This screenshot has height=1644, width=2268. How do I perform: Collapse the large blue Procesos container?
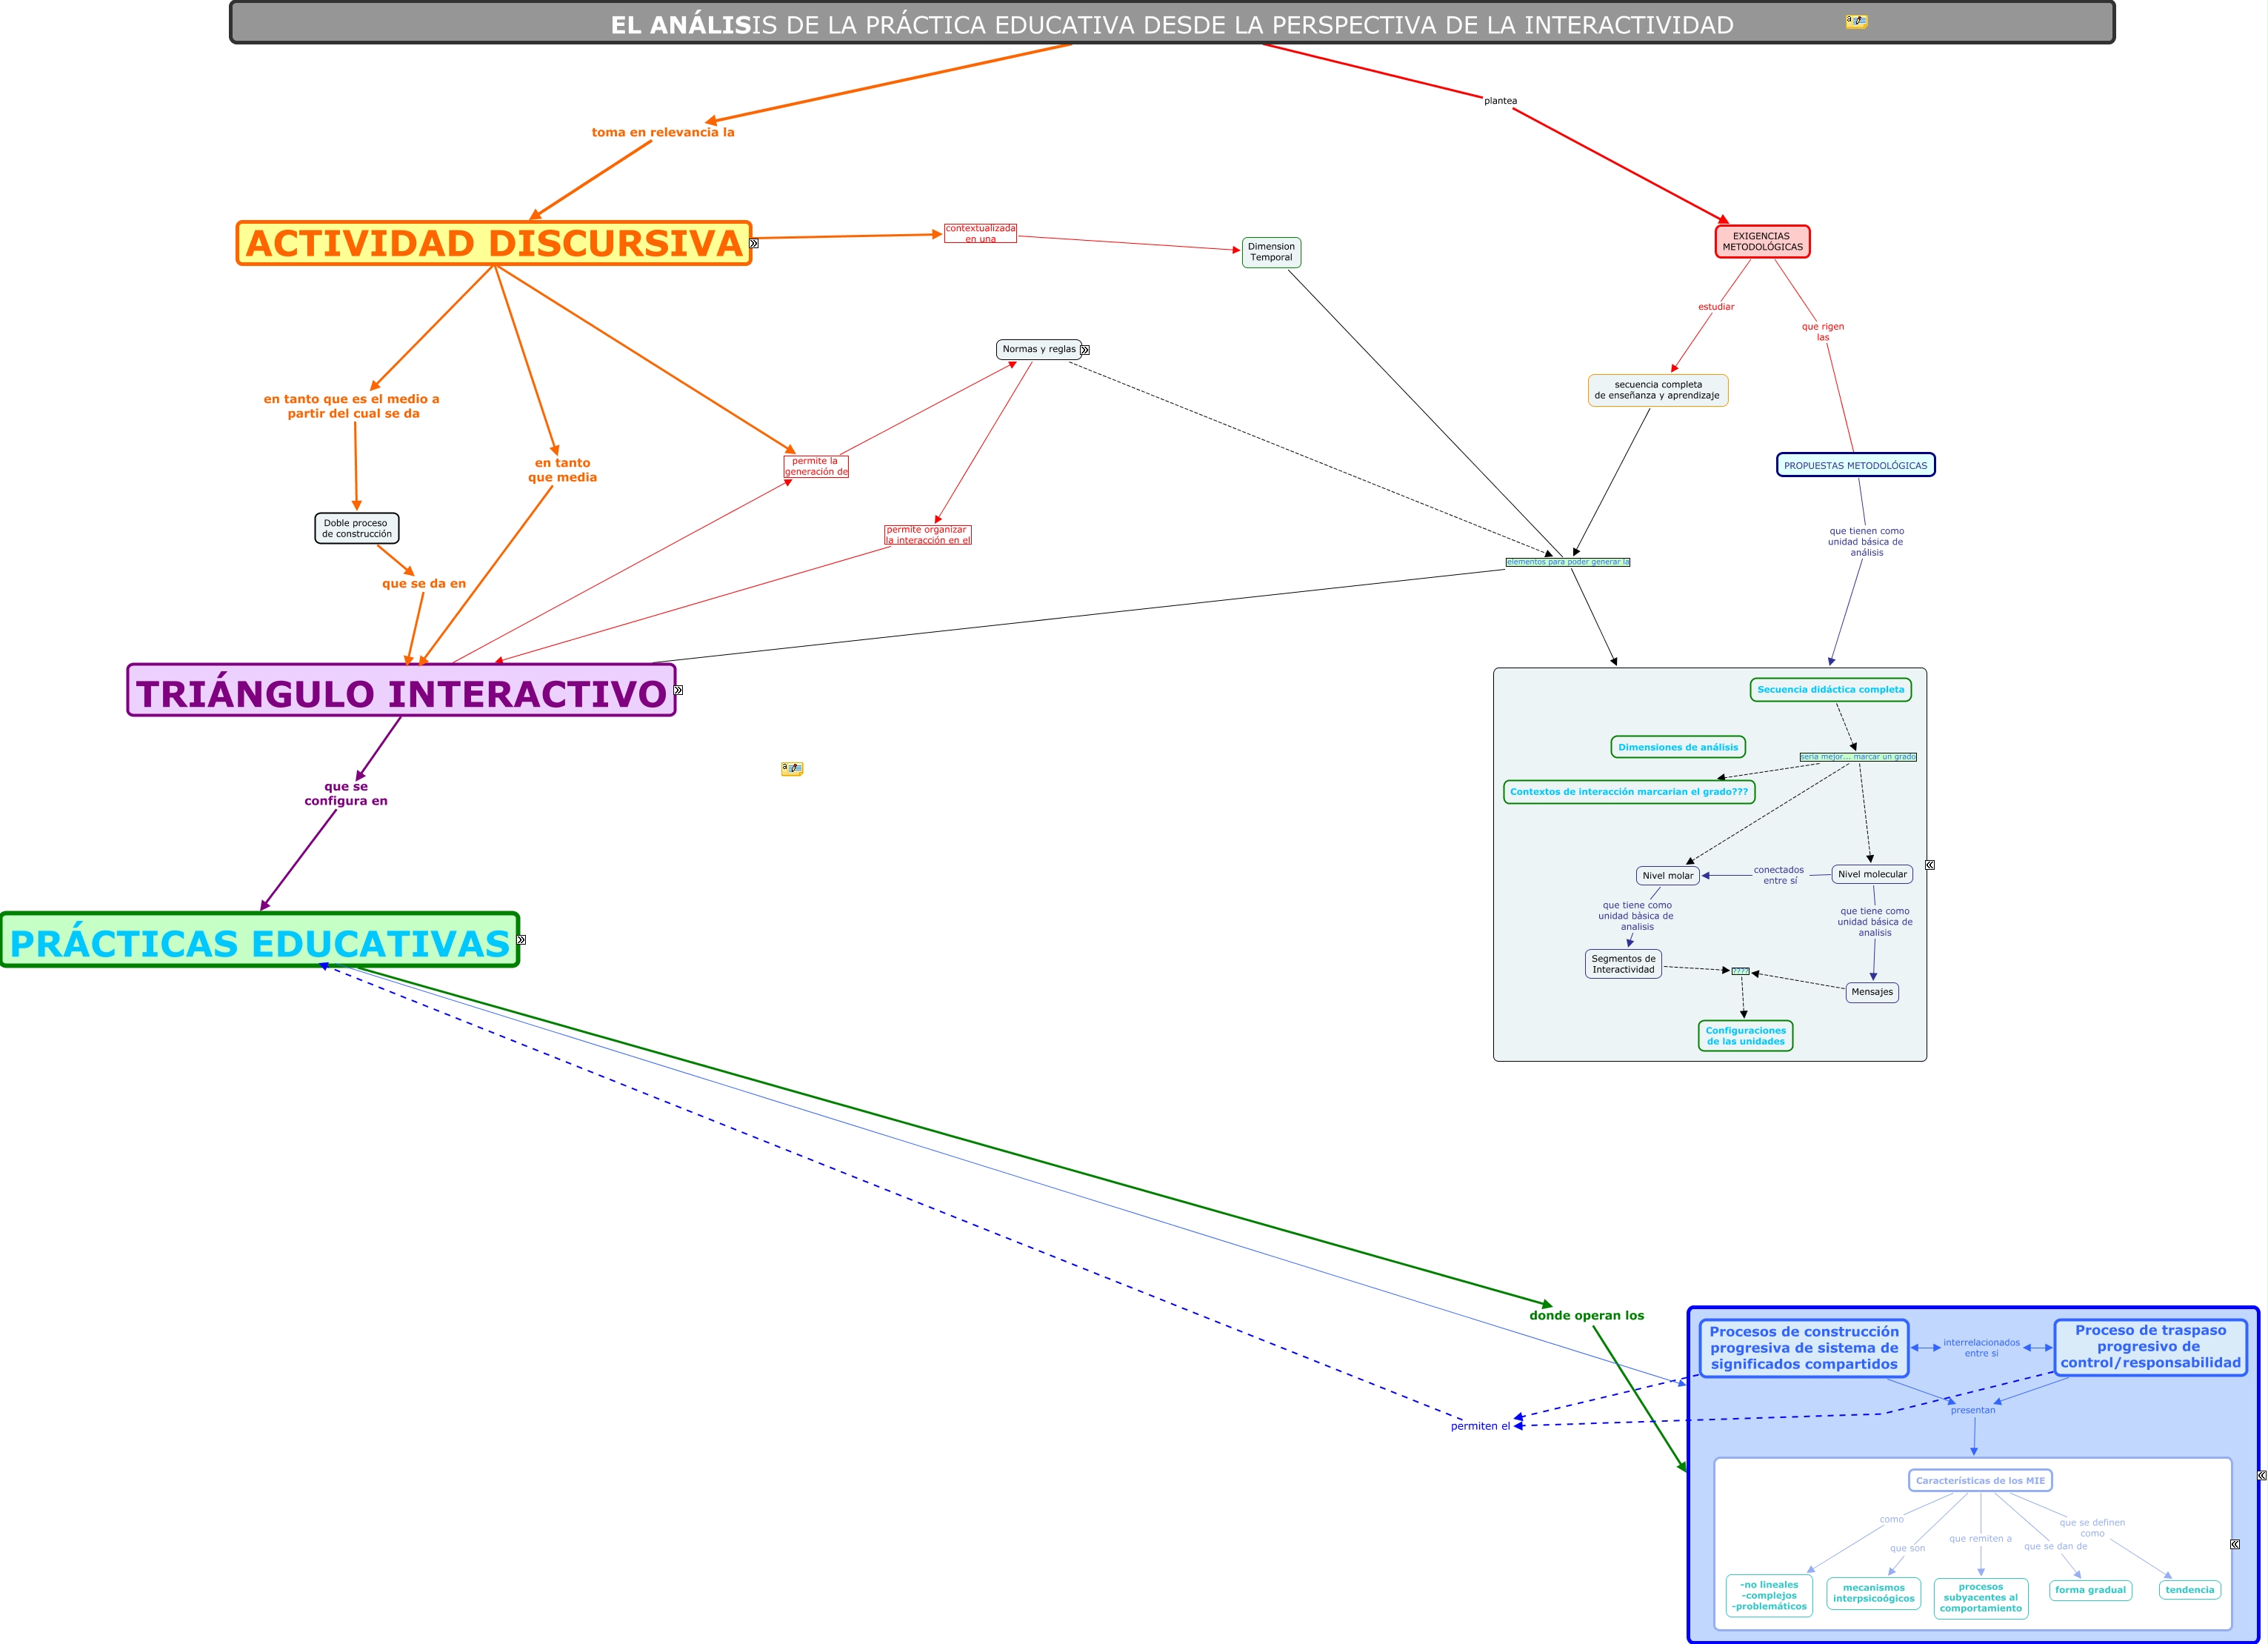tap(2261, 1475)
